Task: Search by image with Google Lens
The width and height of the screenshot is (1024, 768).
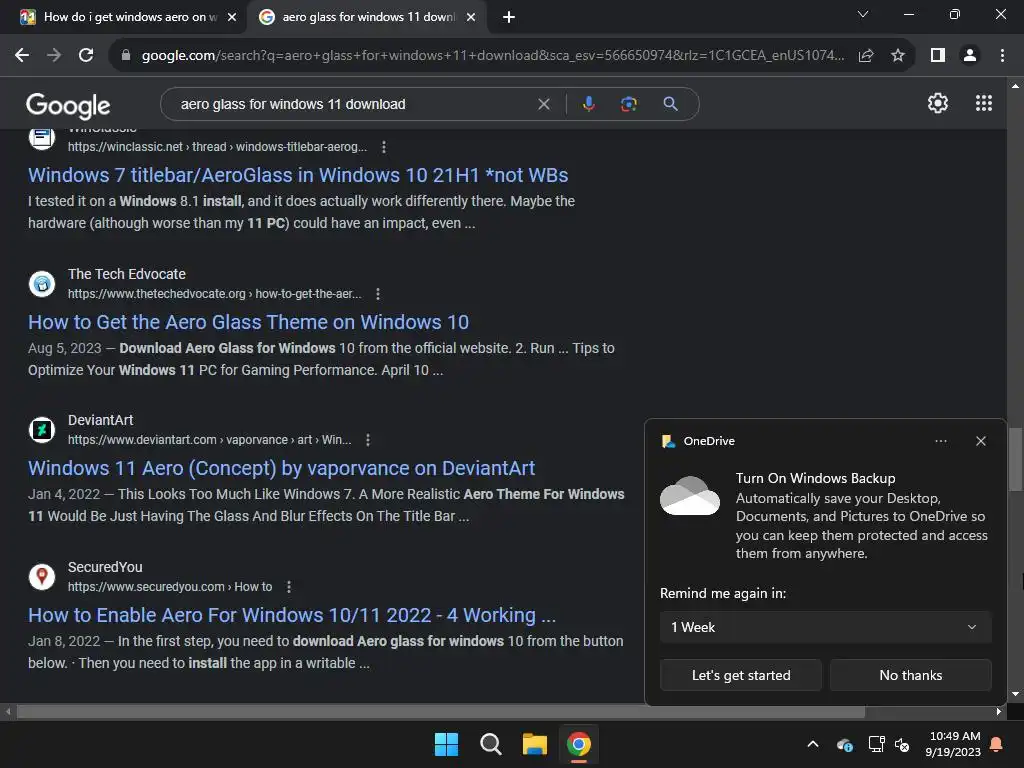Action: [x=628, y=104]
